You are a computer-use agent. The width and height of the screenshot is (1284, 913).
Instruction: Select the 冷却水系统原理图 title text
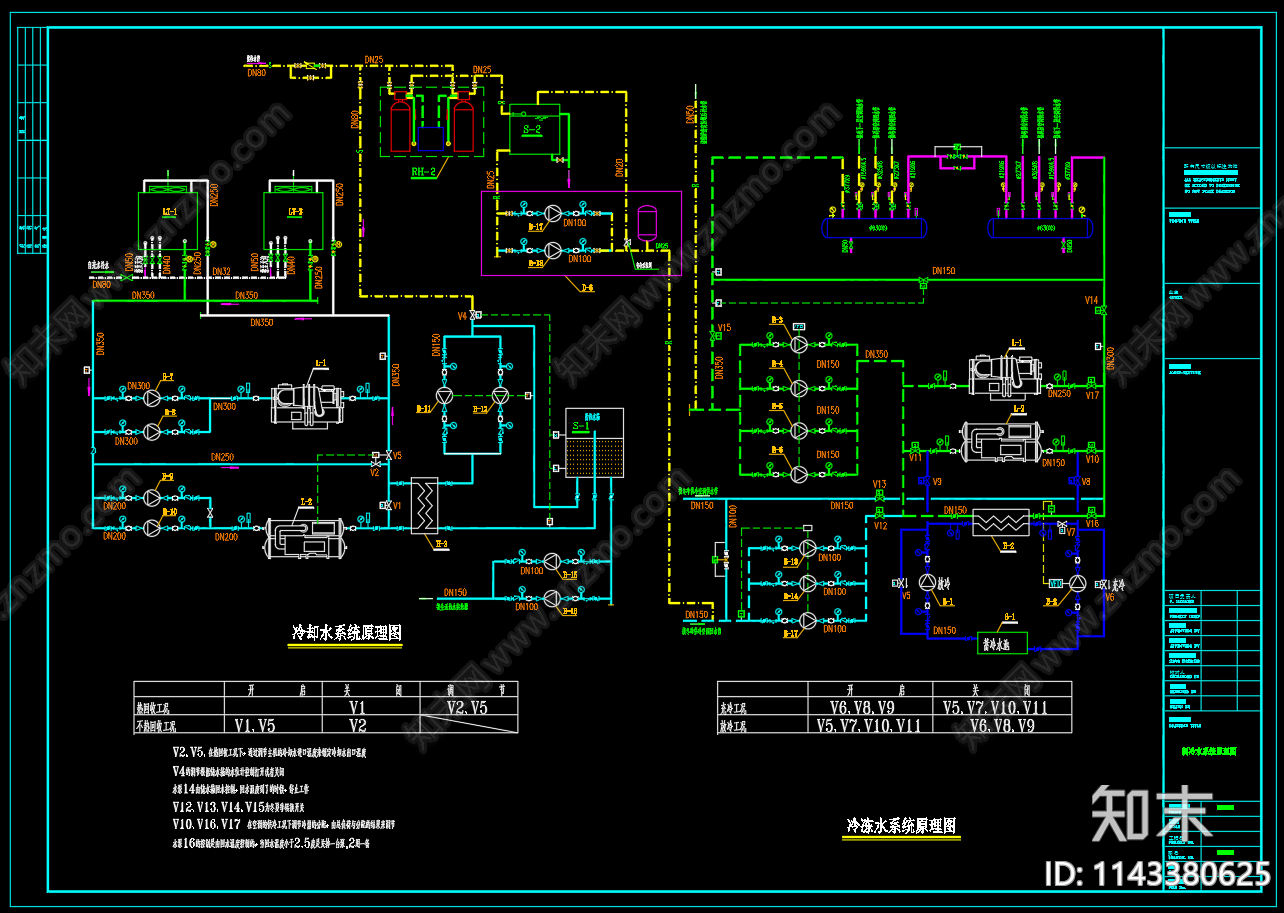tap(346, 632)
